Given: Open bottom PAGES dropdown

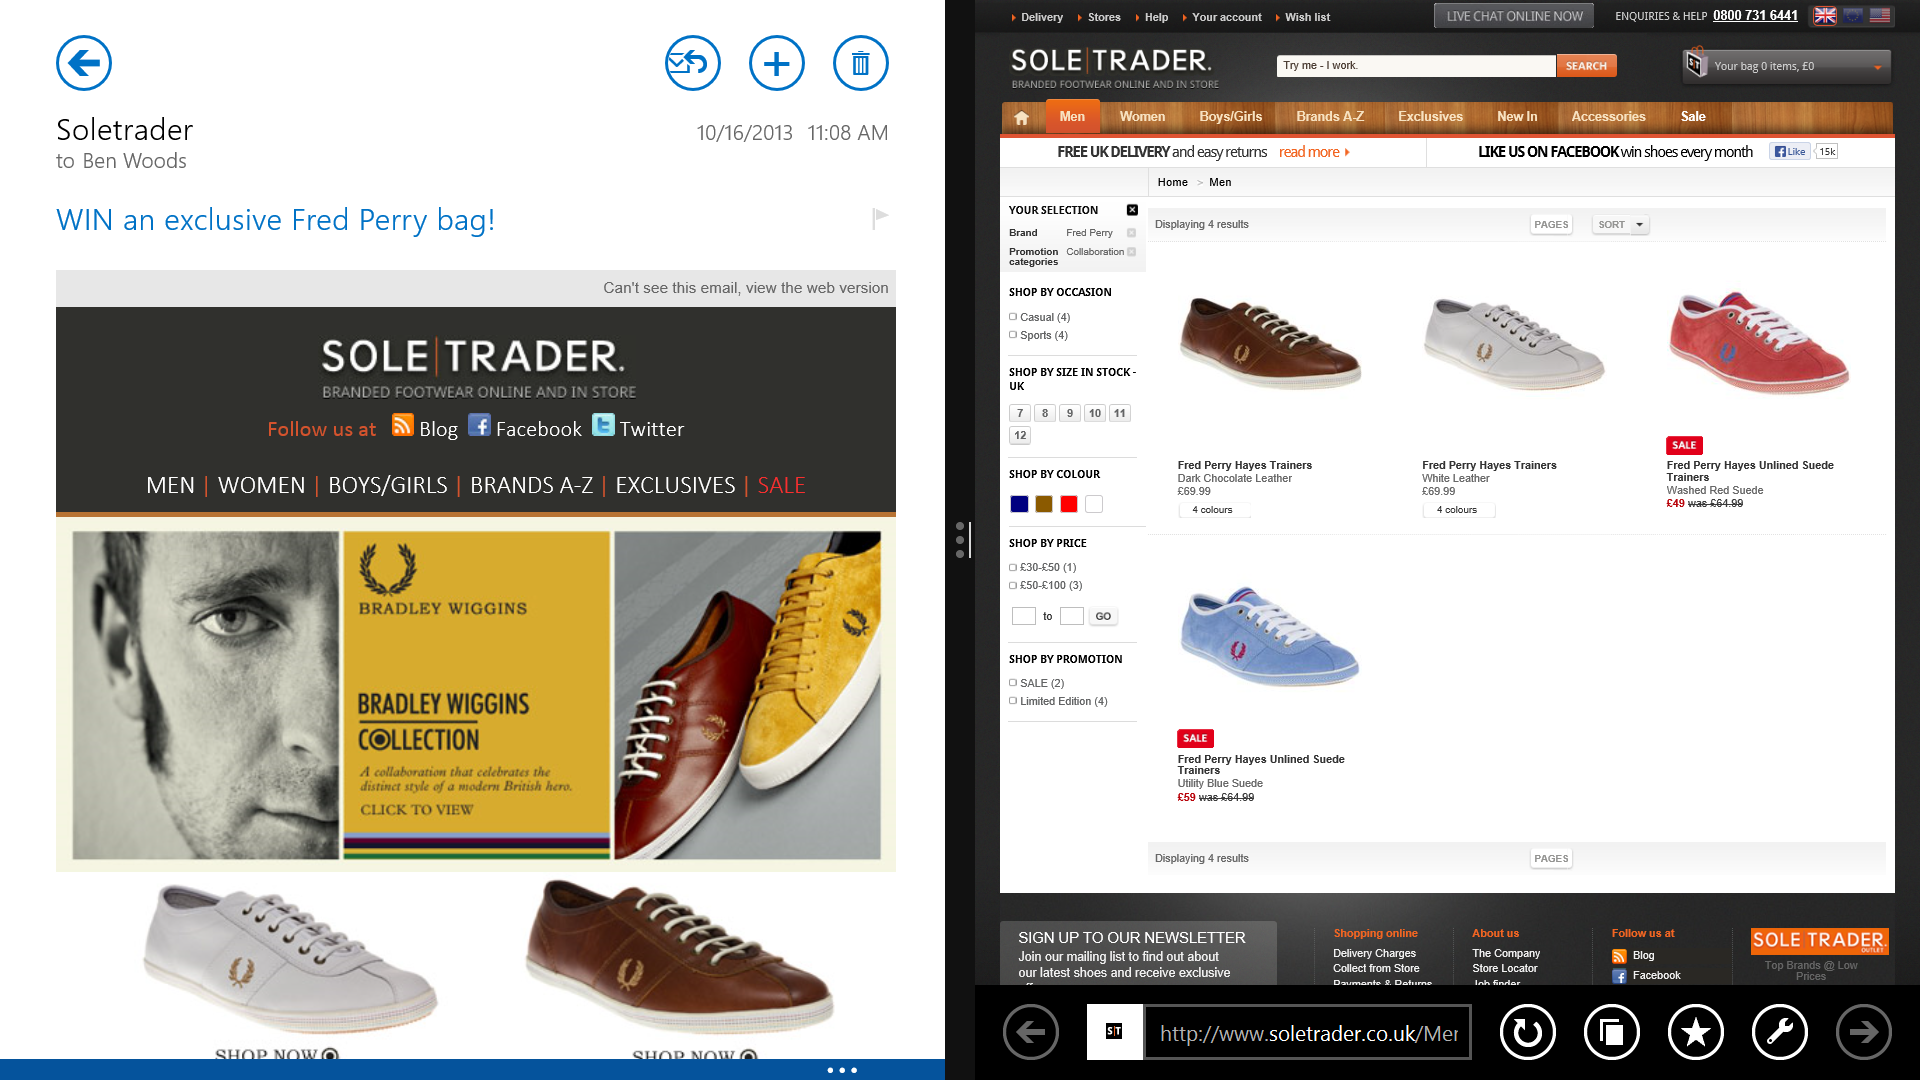Looking at the screenshot, I should click(1551, 859).
